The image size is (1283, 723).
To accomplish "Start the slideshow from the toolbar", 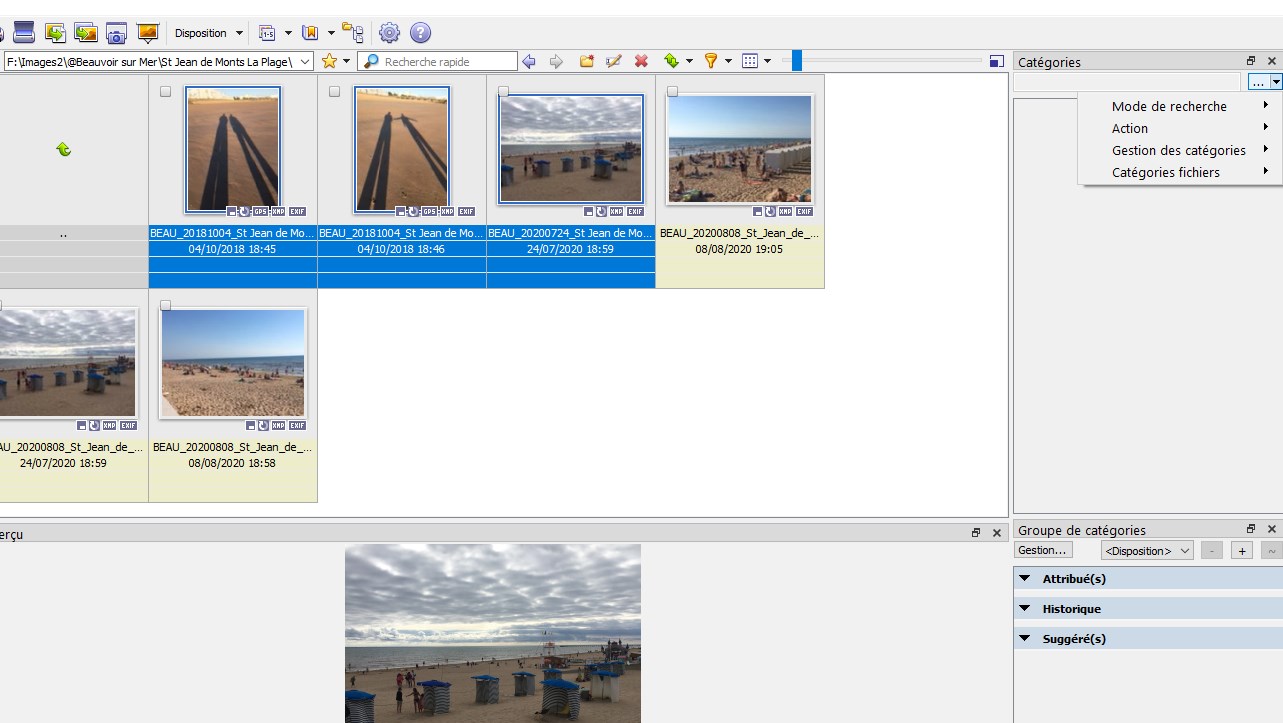I will [x=148, y=33].
